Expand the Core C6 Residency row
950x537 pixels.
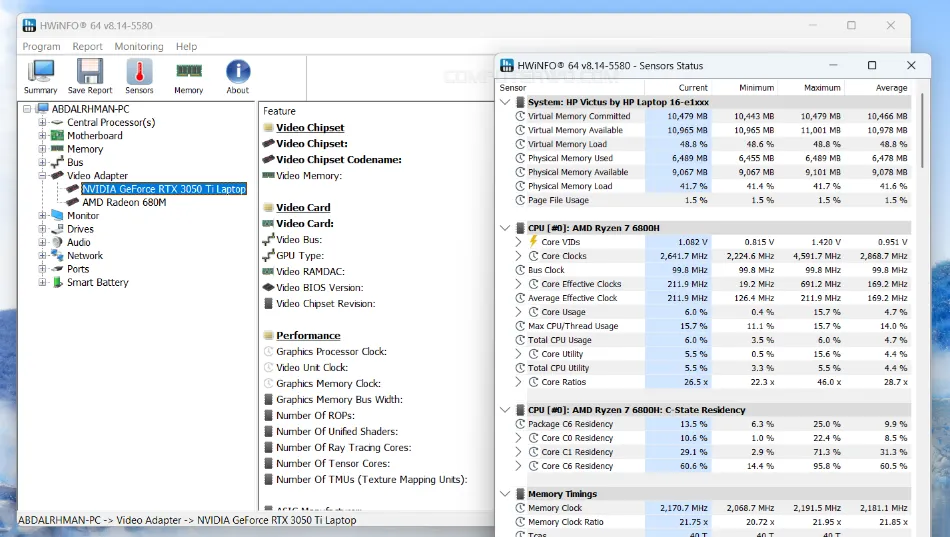pyautogui.click(x=518, y=466)
